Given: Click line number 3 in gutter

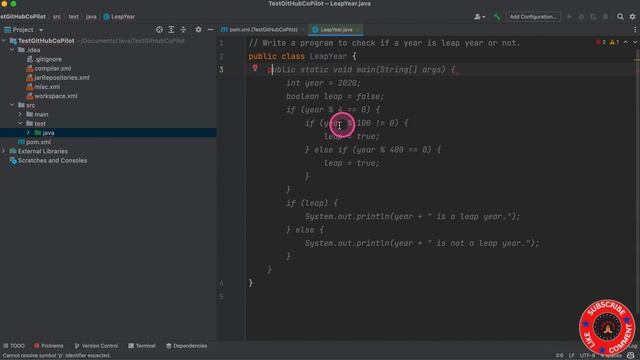Looking at the screenshot, I should (221, 70).
